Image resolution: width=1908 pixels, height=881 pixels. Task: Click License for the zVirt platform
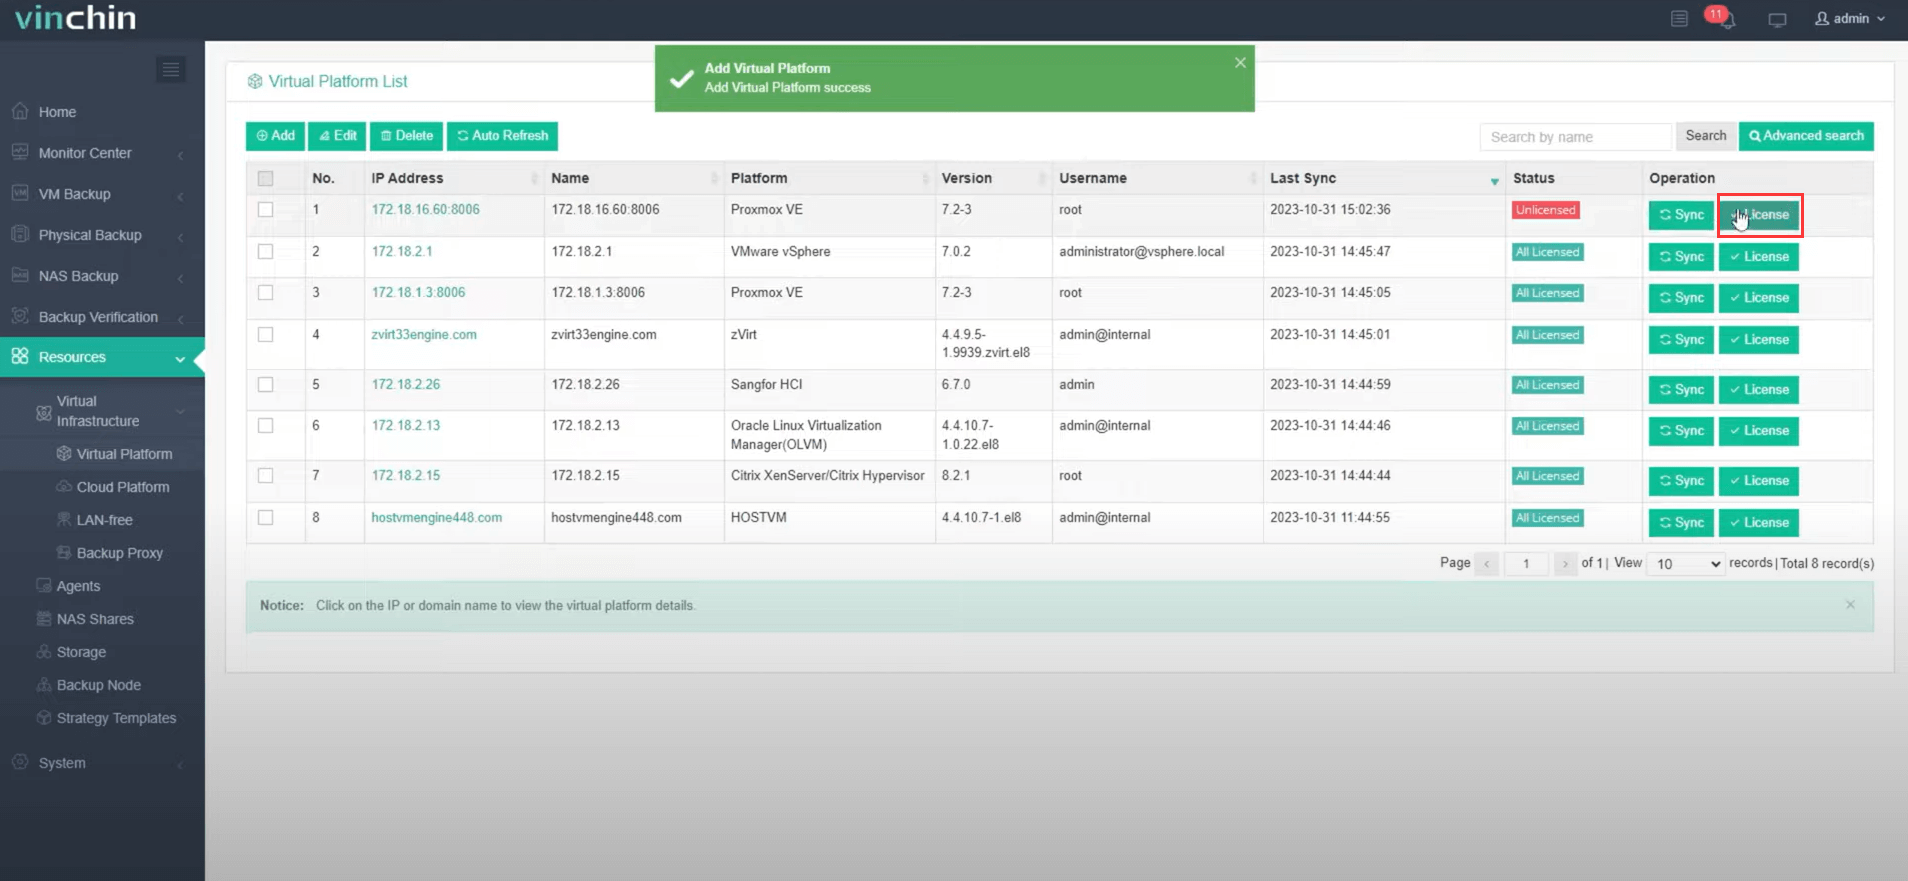tap(1759, 340)
